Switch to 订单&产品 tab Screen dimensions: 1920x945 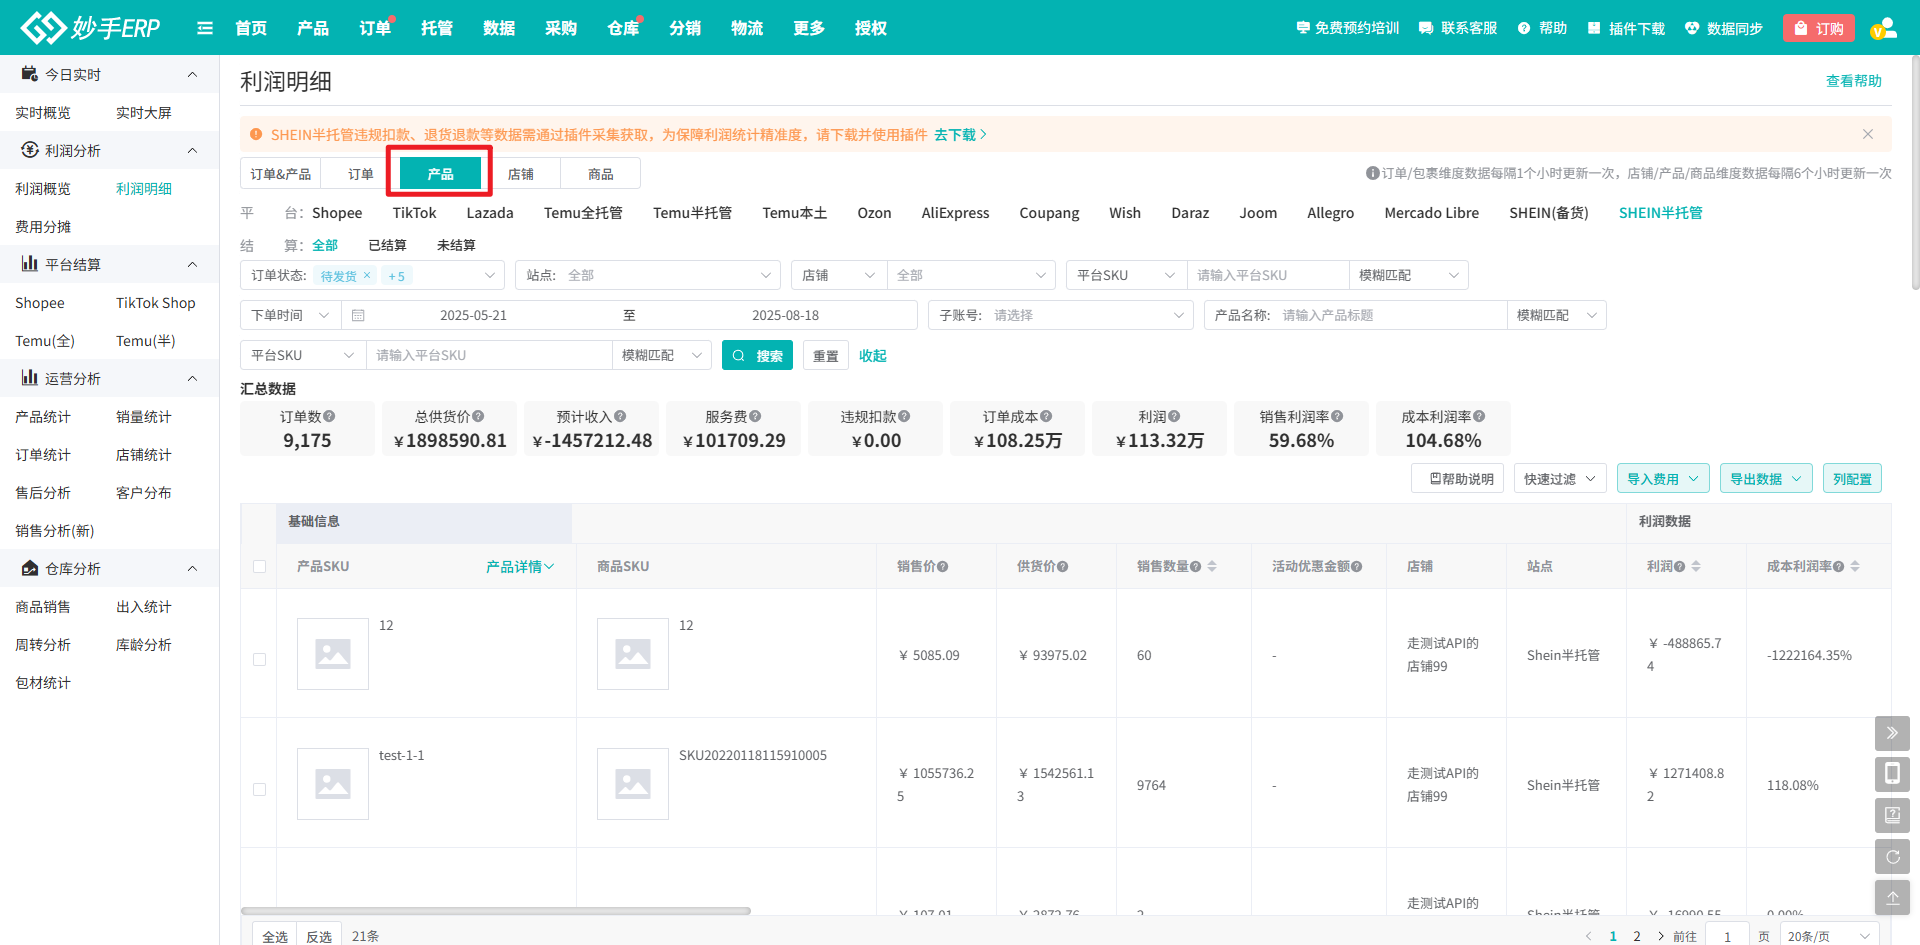point(280,174)
